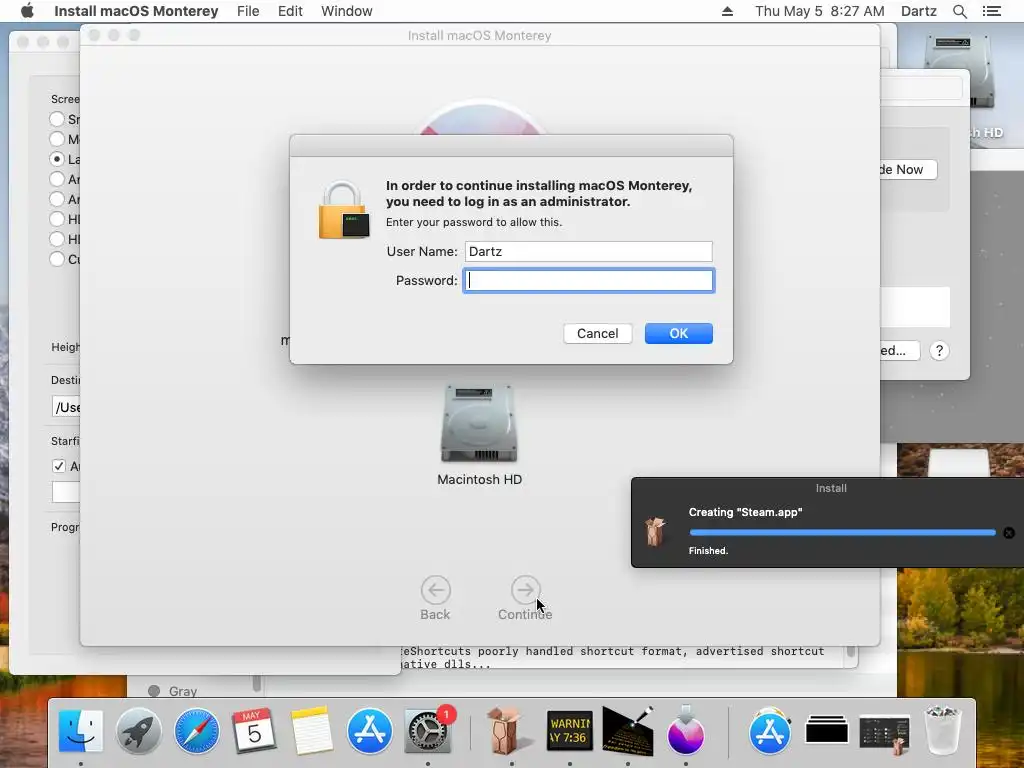
Task: Select the last screen size radio button
Action: 57,259
